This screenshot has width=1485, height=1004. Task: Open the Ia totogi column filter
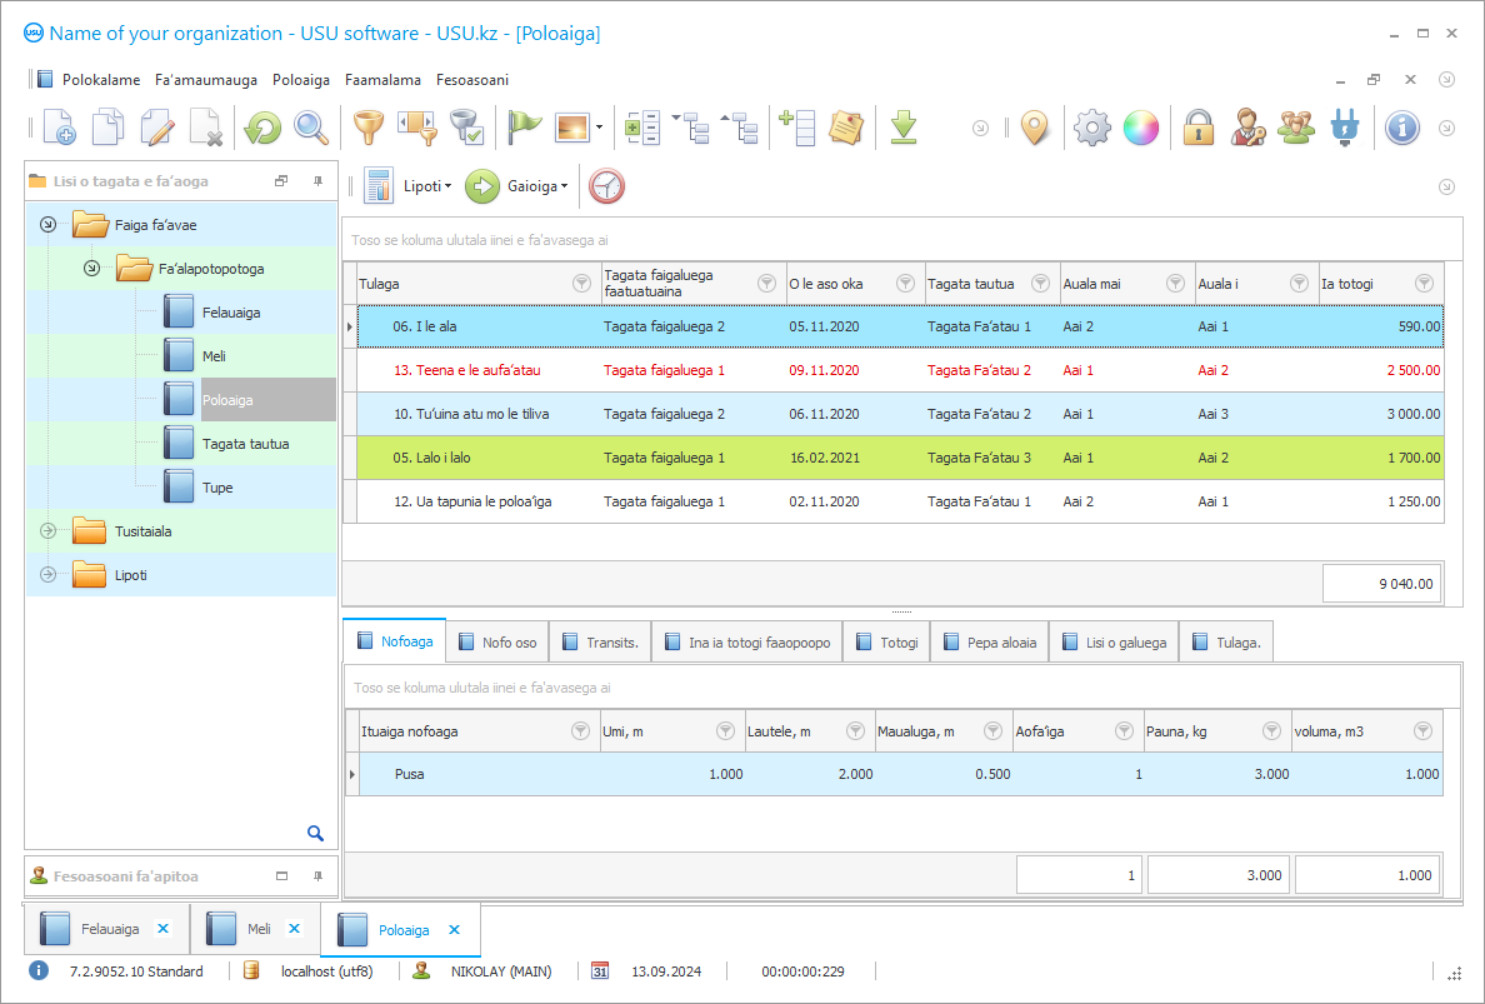(1424, 283)
